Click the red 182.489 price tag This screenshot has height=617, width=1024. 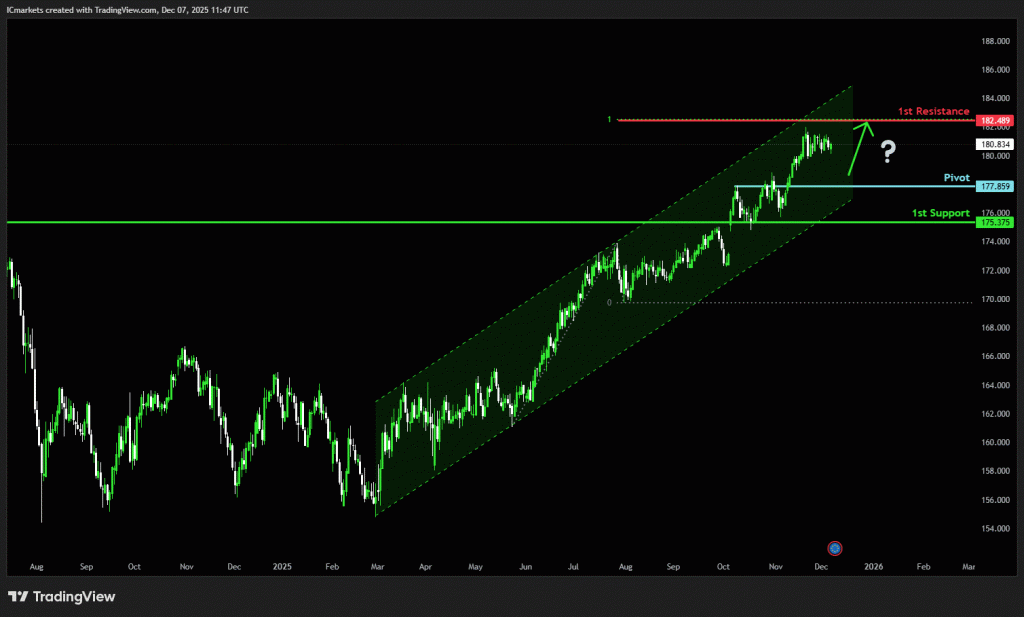994,120
